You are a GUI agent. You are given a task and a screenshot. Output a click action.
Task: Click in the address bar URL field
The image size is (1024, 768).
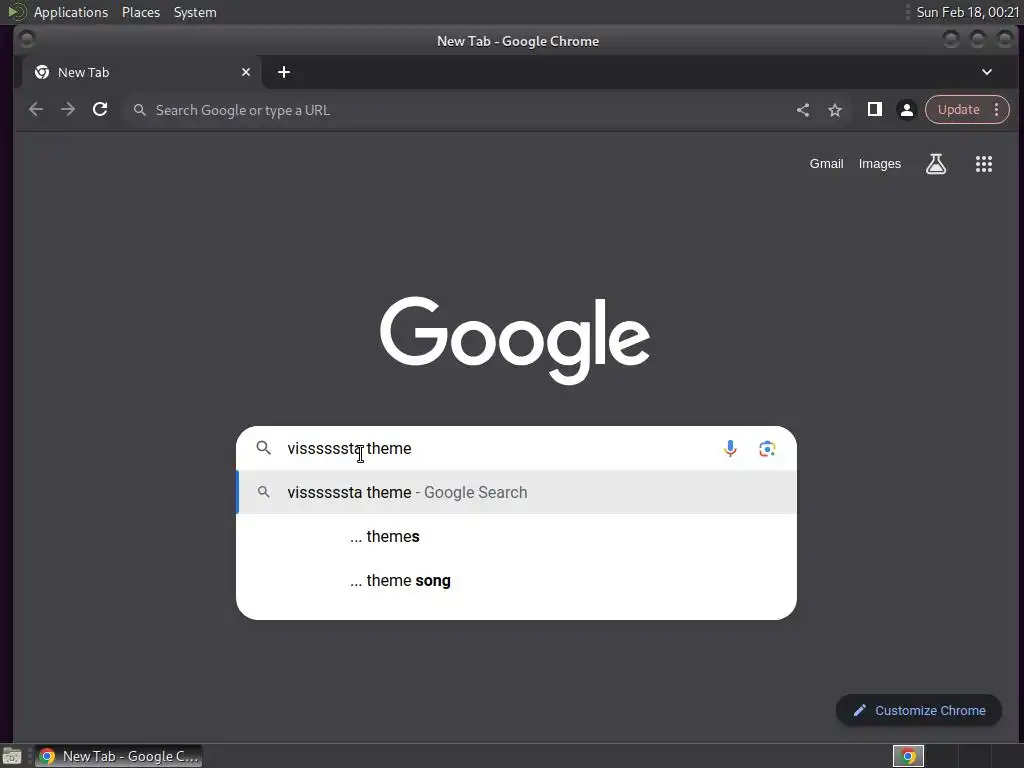point(457,110)
